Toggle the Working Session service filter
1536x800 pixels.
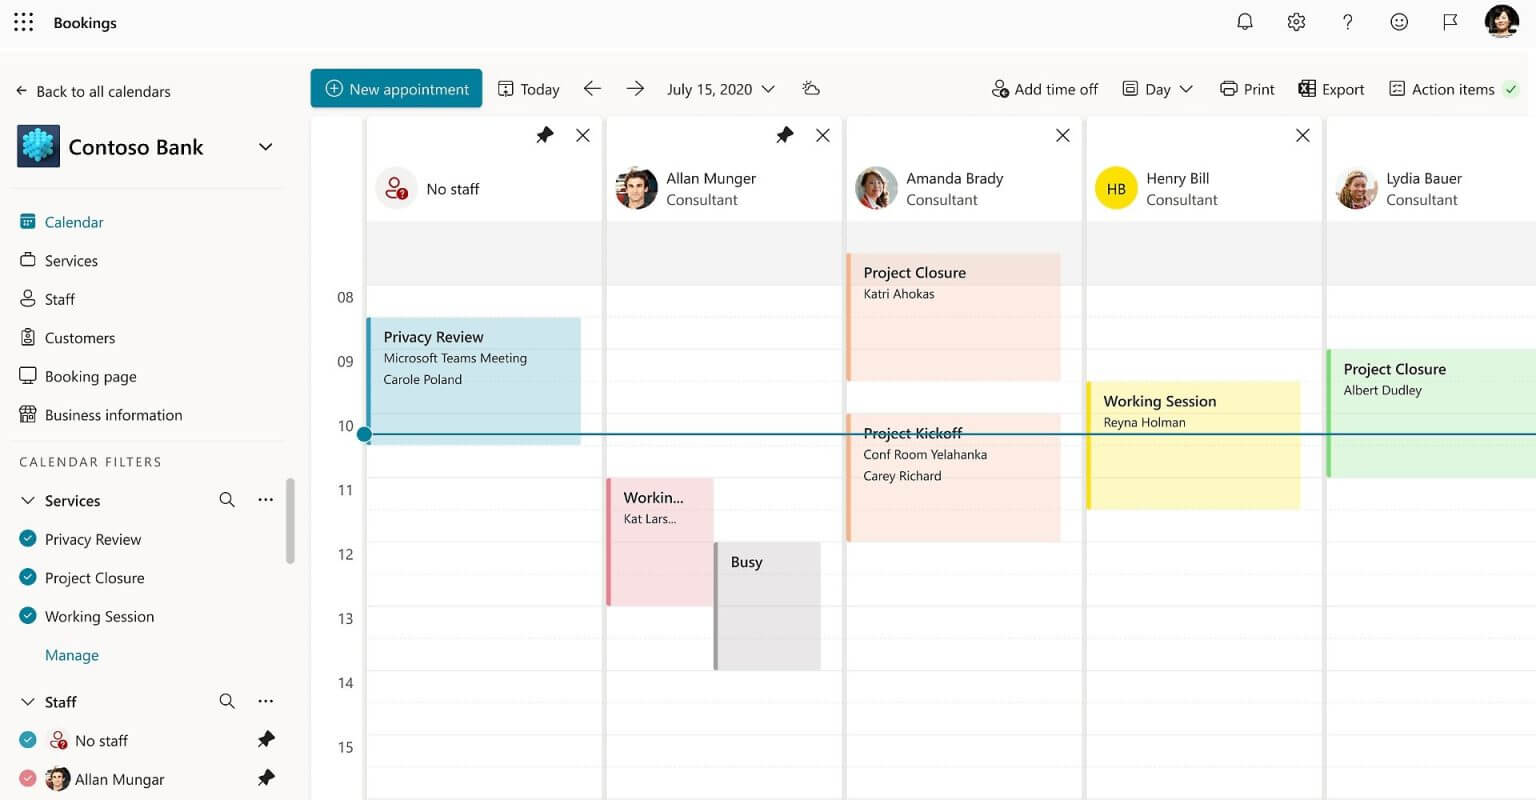pyautogui.click(x=26, y=616)
